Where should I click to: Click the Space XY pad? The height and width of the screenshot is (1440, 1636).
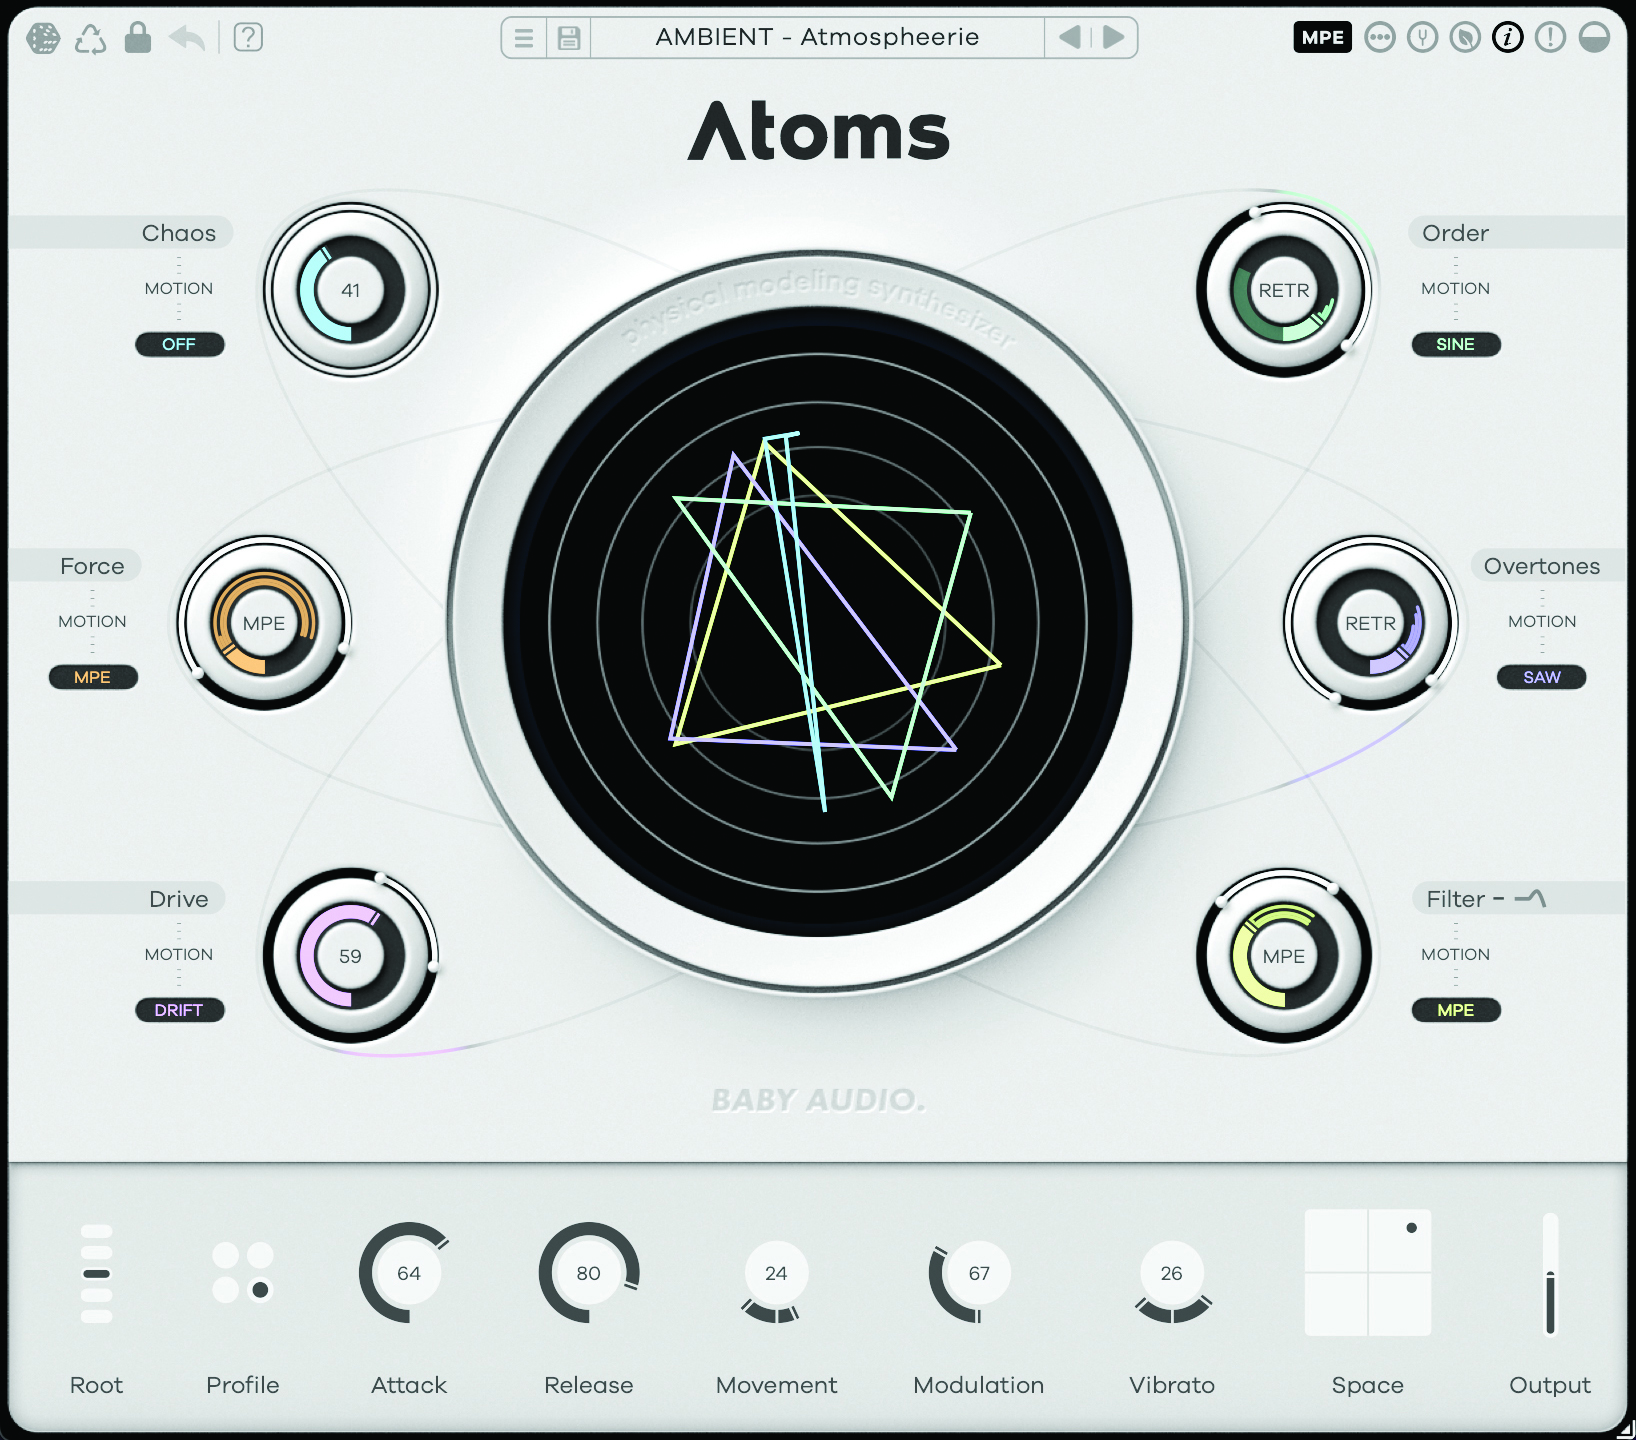click(x=1367, y=1272)
